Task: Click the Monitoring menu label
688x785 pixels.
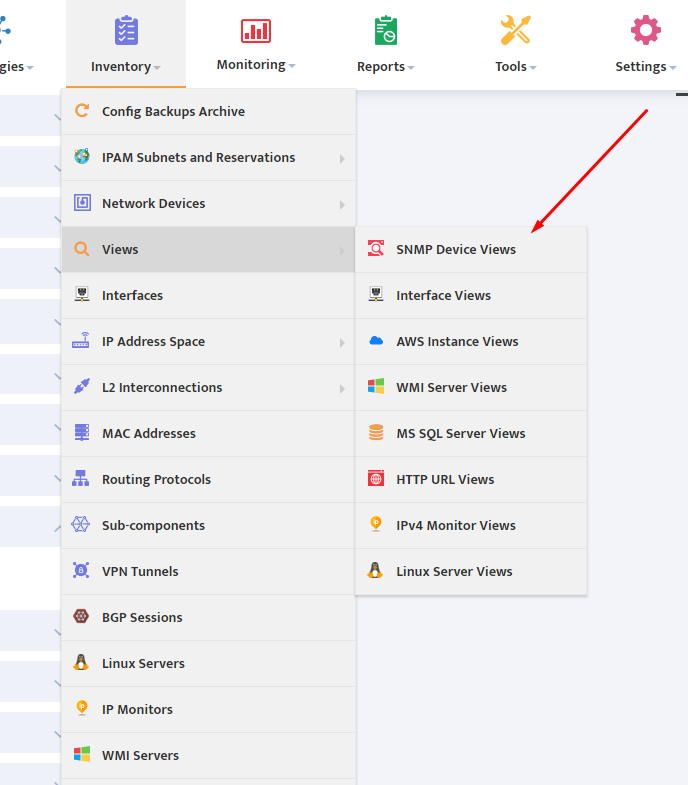Action: click(x=251, y=65)
